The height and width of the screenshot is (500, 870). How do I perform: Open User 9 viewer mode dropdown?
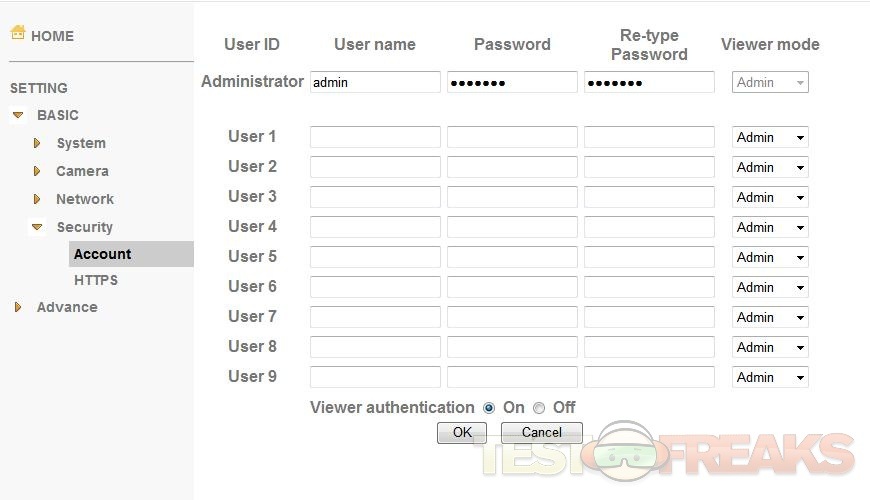click(x=770, y=378)
